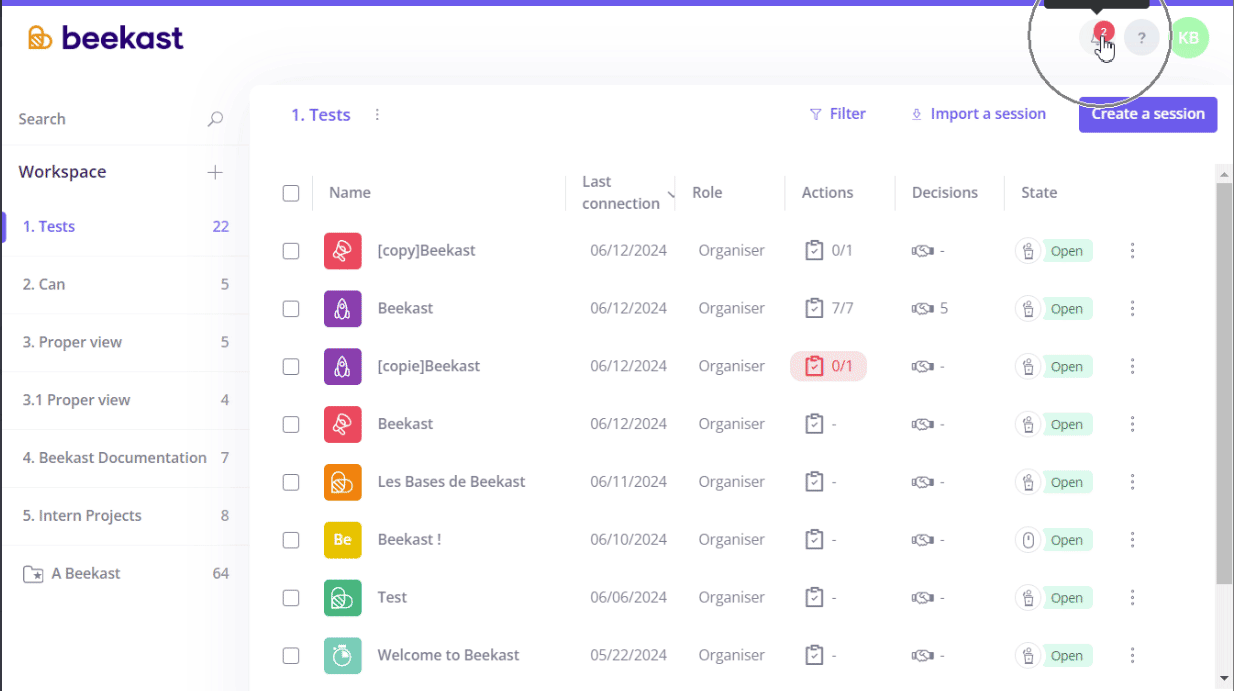
Task: Go to "4. Beekast Documentation" workspace
Action: 125,458
